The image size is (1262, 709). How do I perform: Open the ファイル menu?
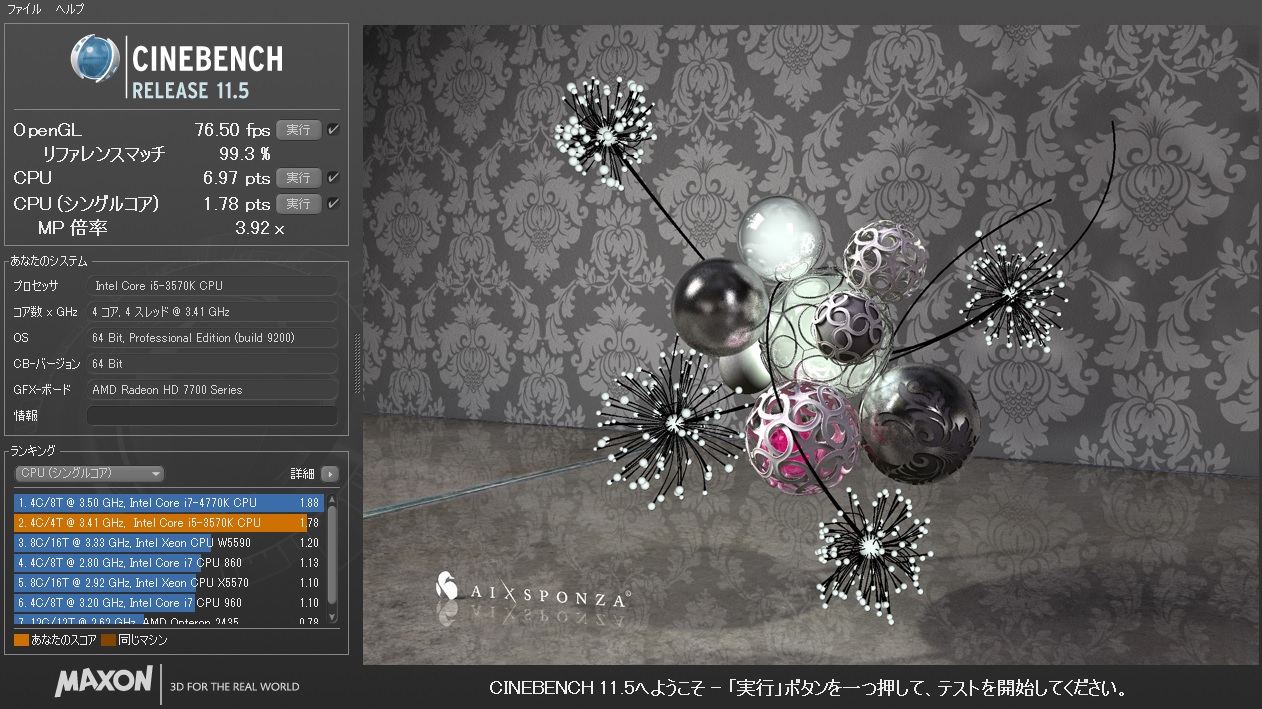click(24, 9)
